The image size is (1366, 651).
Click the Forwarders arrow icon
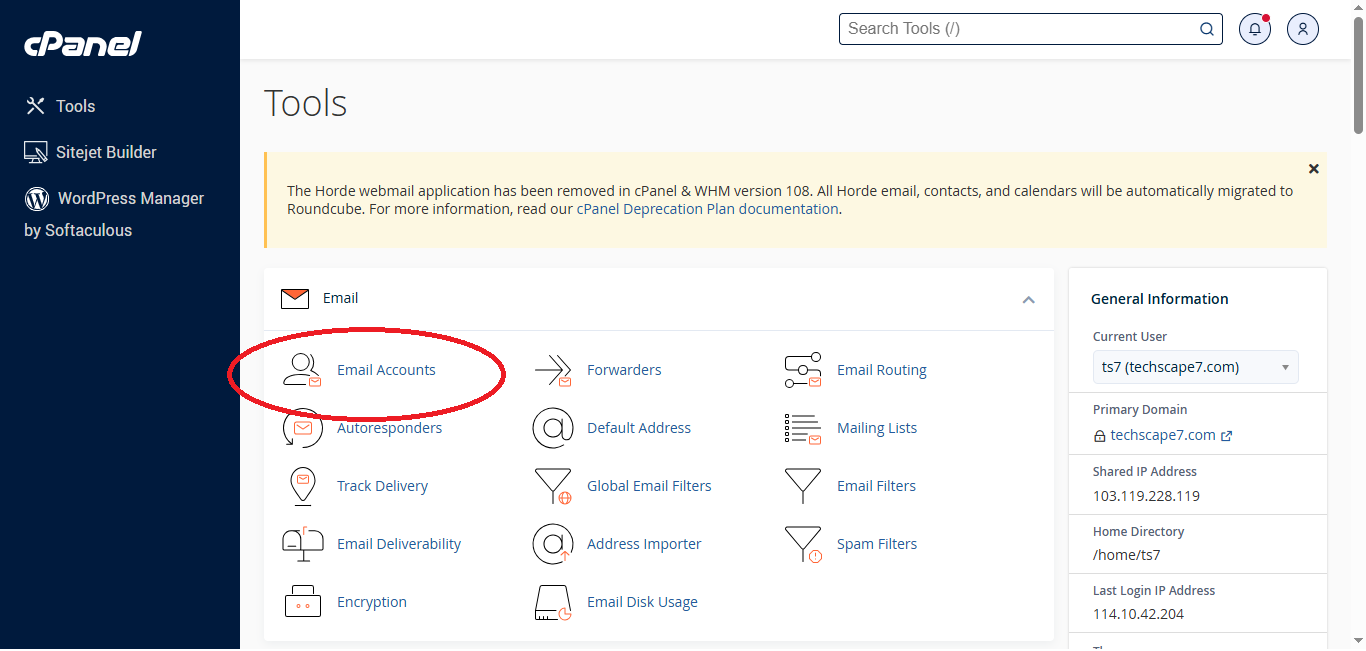(x=552, y=370)
